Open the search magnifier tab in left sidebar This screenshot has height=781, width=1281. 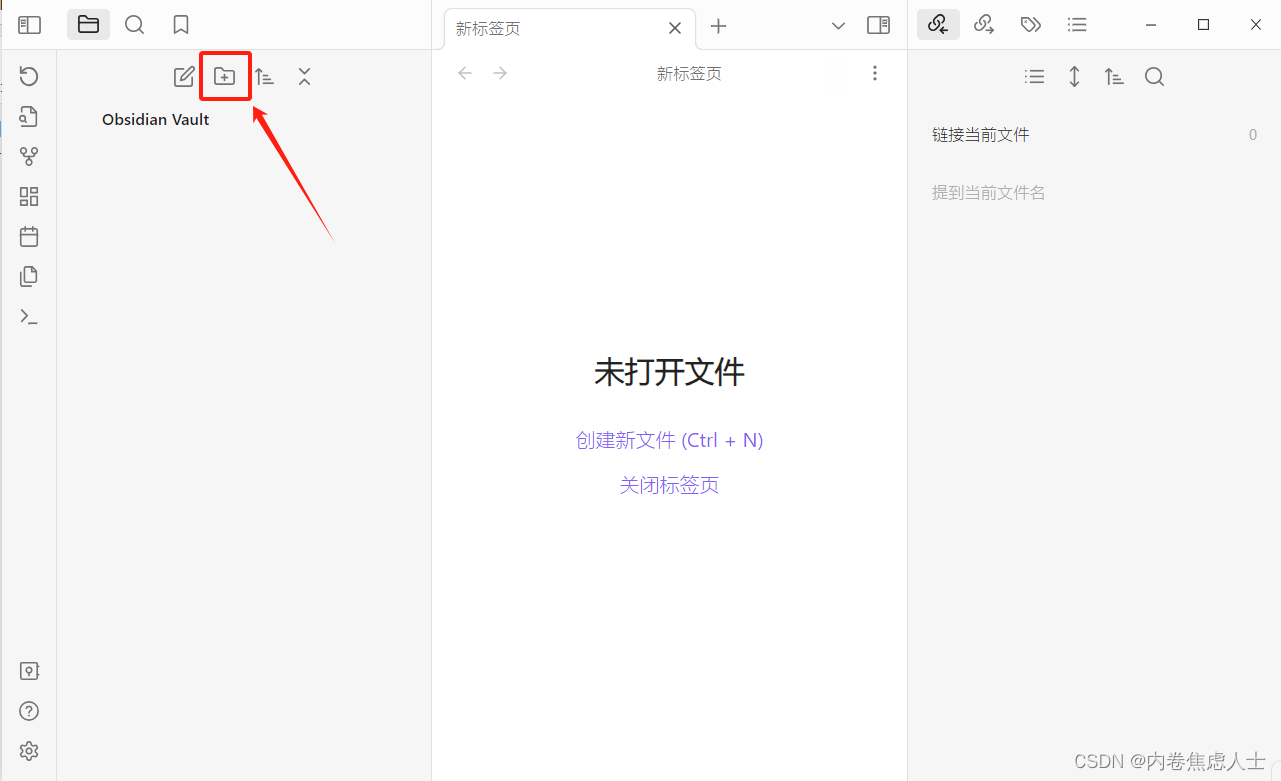tap(134, 25)
